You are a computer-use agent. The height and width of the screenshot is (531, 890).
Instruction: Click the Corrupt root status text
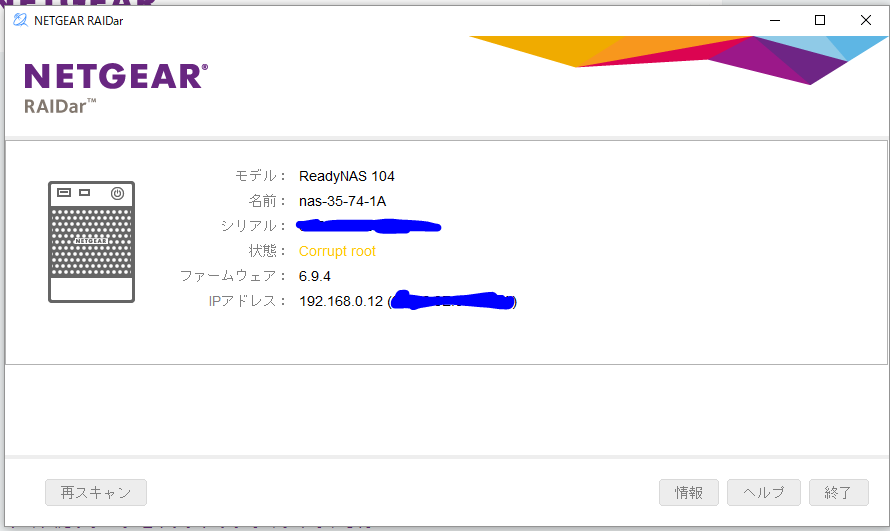pyautogui.click(x=337, y=251)
